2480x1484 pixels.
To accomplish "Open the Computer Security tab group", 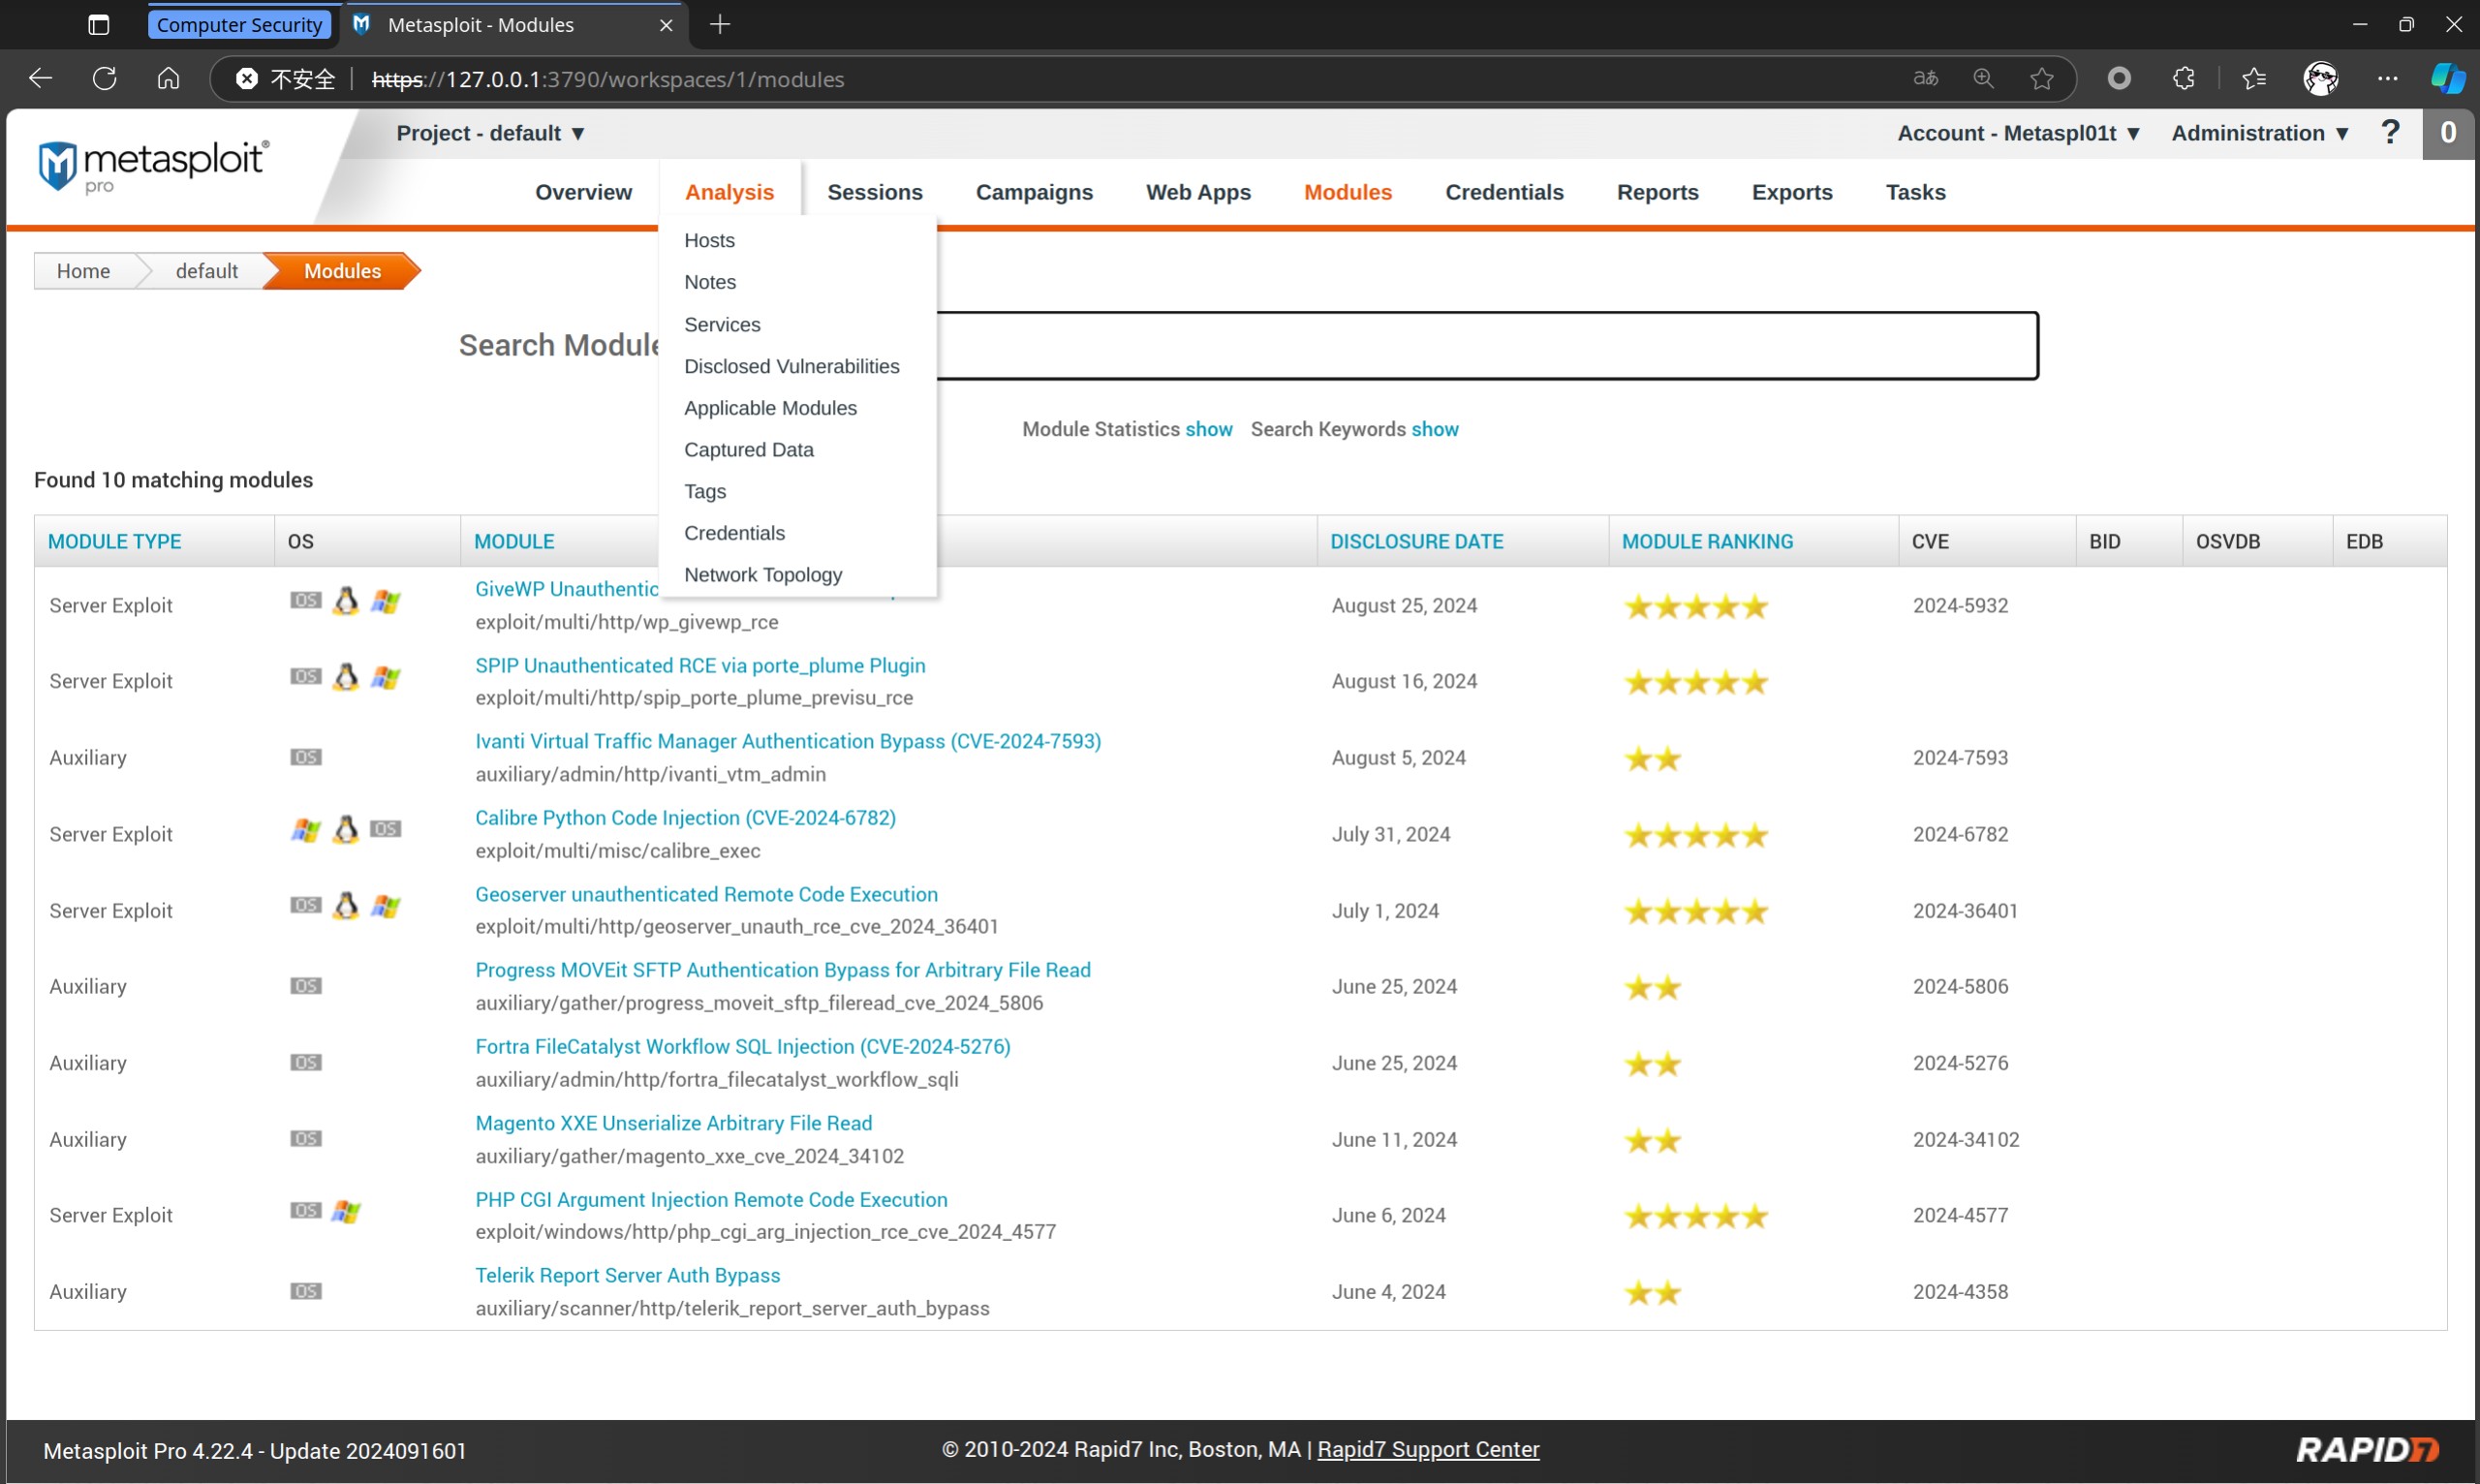I will 240,24.
